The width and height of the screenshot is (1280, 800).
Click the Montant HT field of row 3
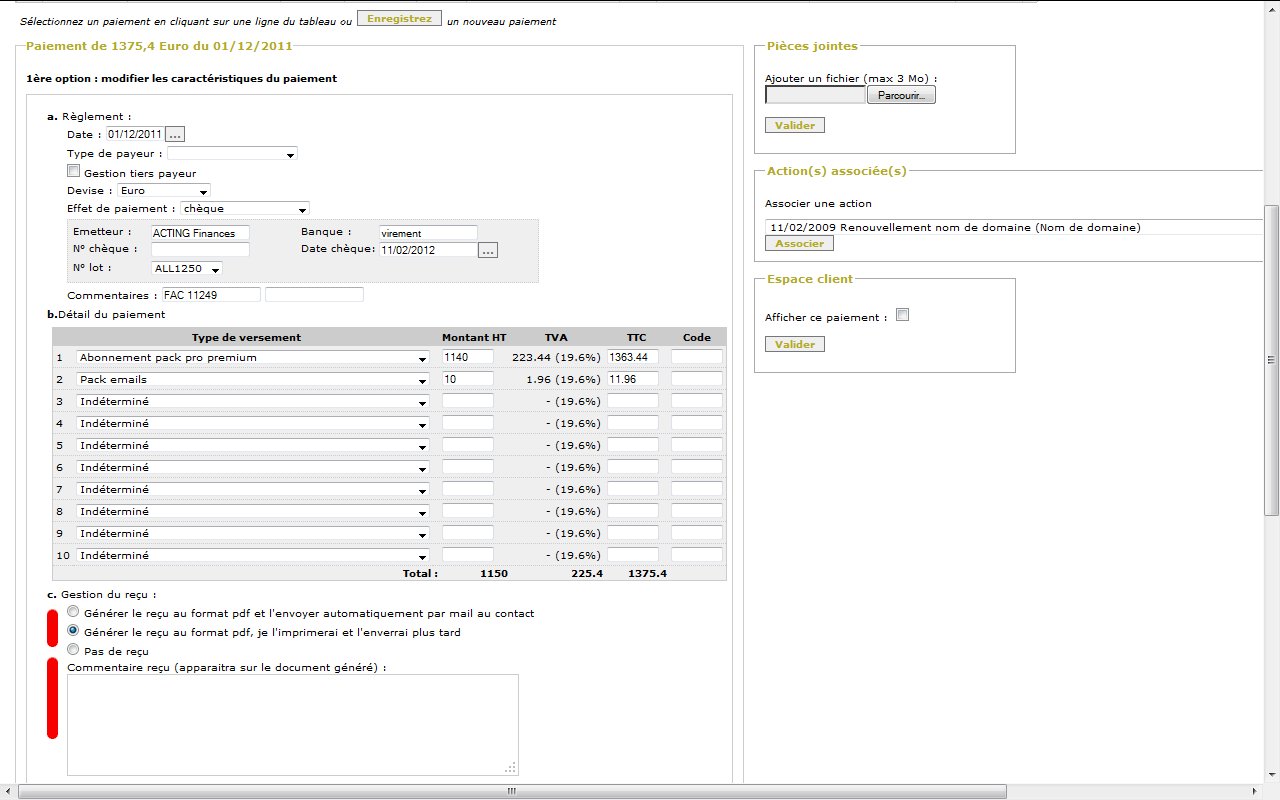pos(467,401)
